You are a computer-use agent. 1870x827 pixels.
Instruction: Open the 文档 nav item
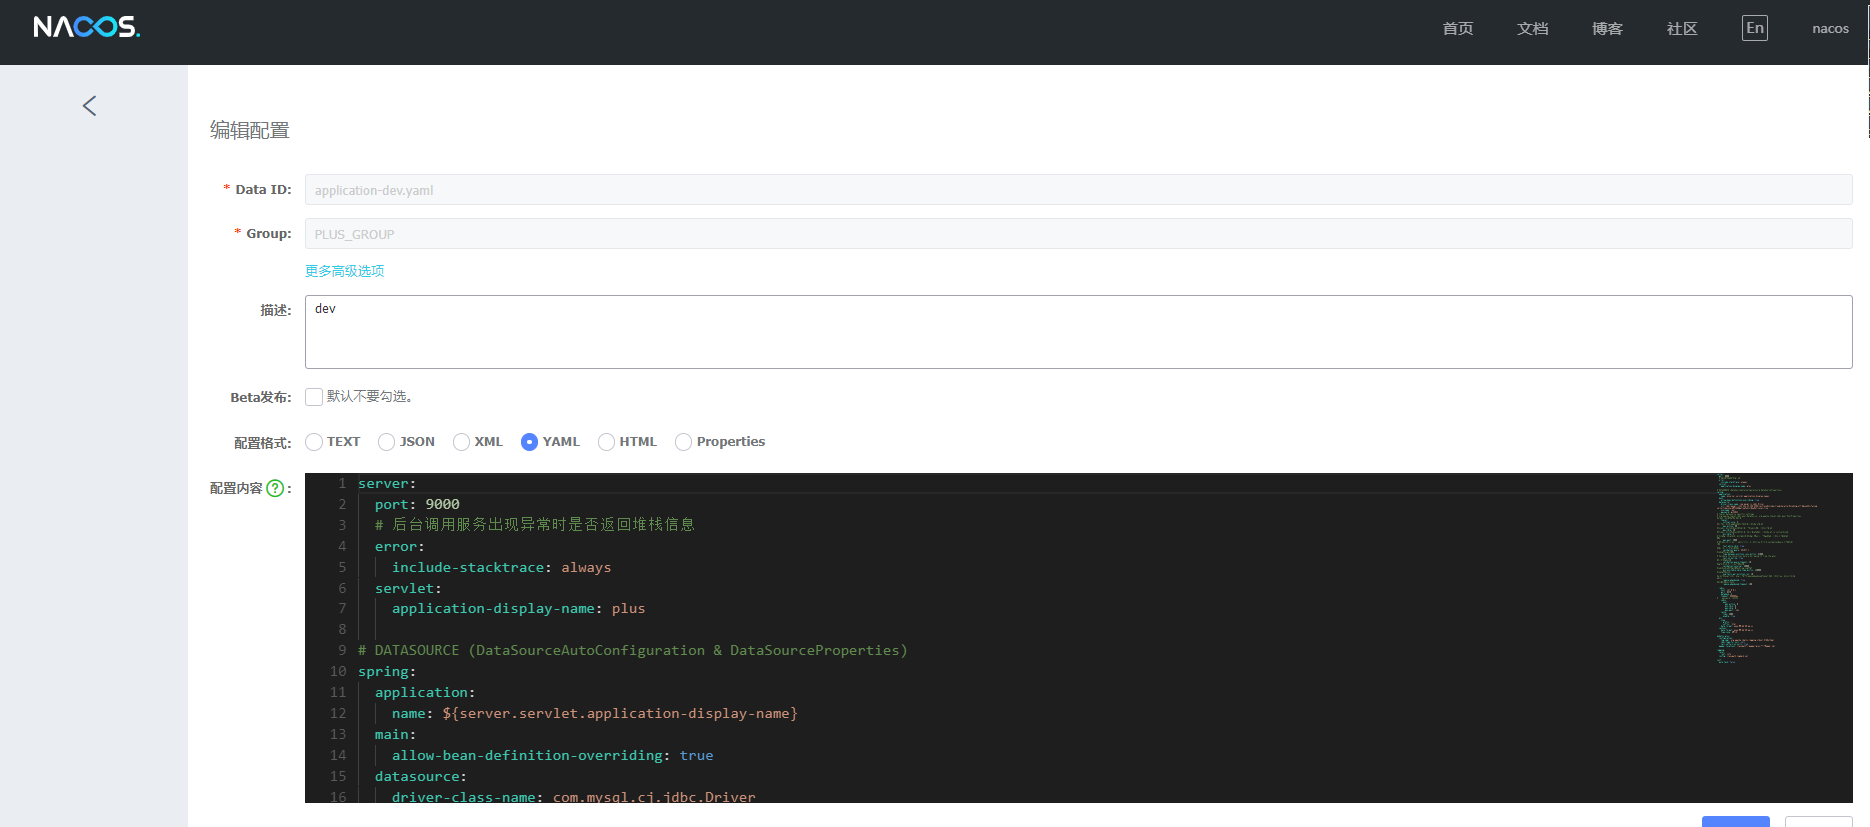pos(1532,28)
